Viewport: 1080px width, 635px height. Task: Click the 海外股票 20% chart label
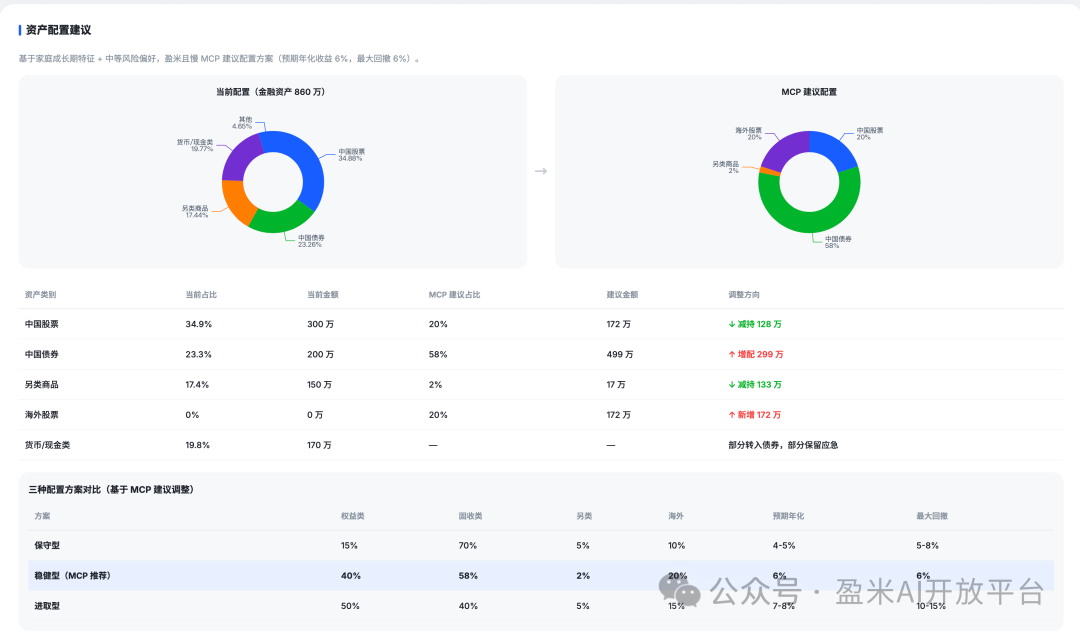[x=749, y=134]
